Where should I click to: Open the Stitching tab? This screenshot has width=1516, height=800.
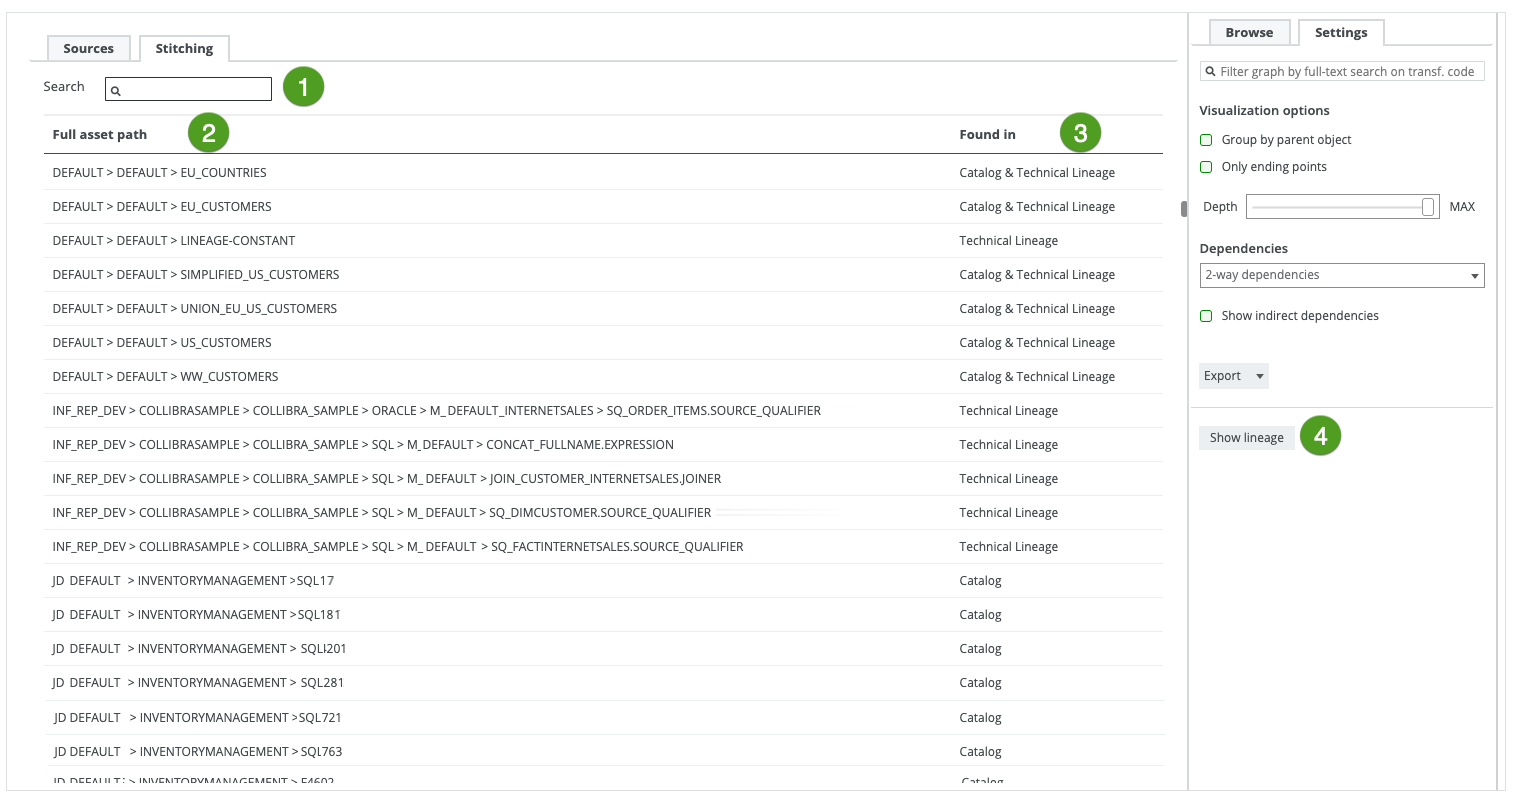[x=184, y=48]
